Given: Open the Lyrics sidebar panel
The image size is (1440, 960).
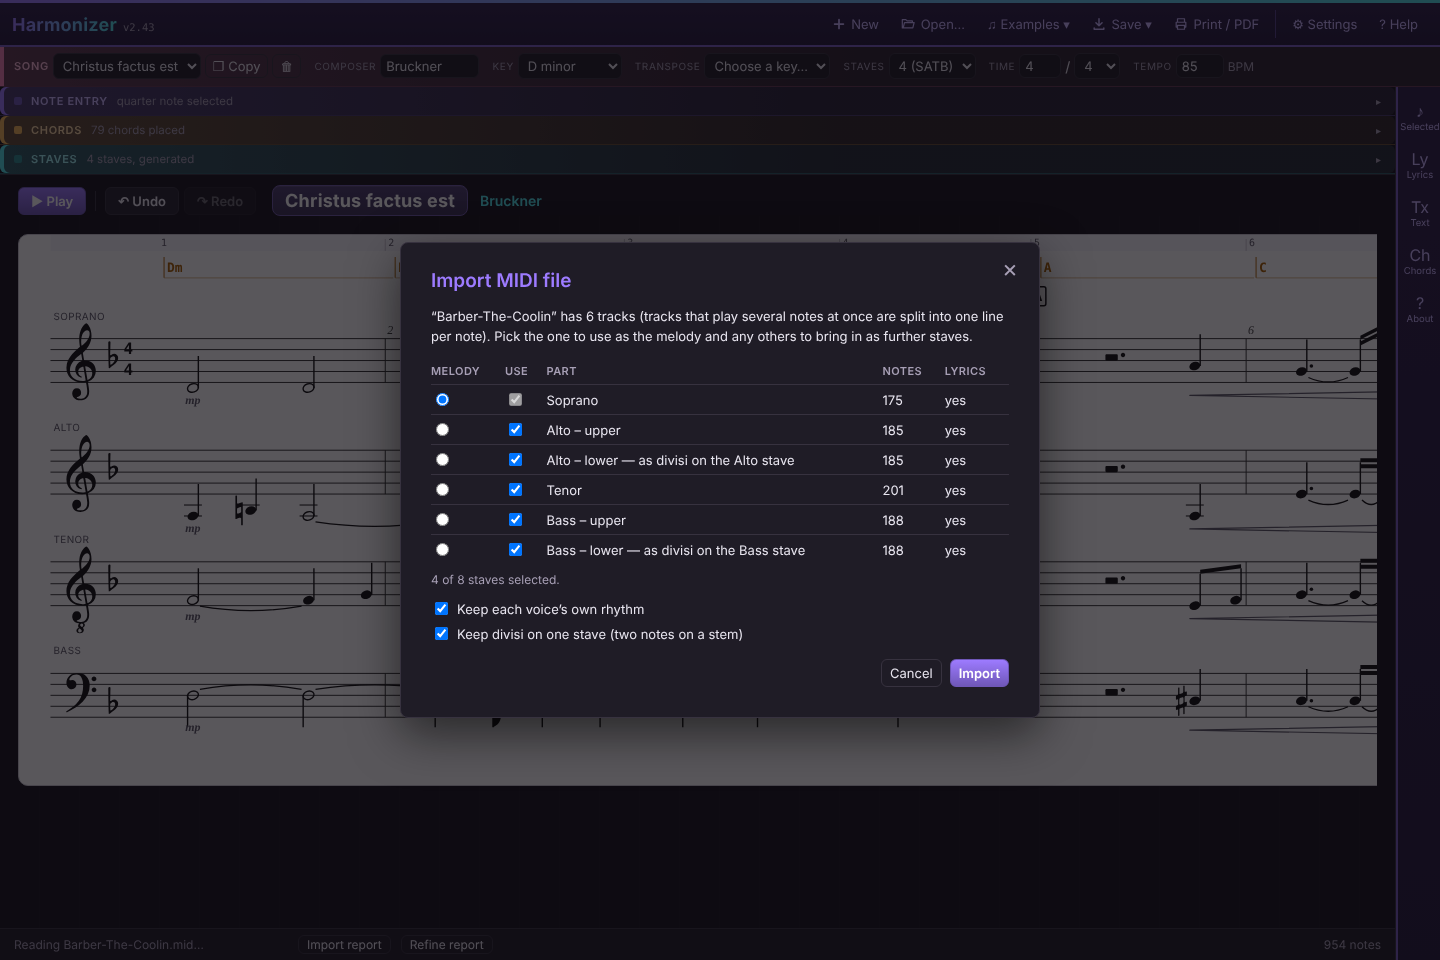Looking at the screenshot, I should click(x=1419, y=165).
